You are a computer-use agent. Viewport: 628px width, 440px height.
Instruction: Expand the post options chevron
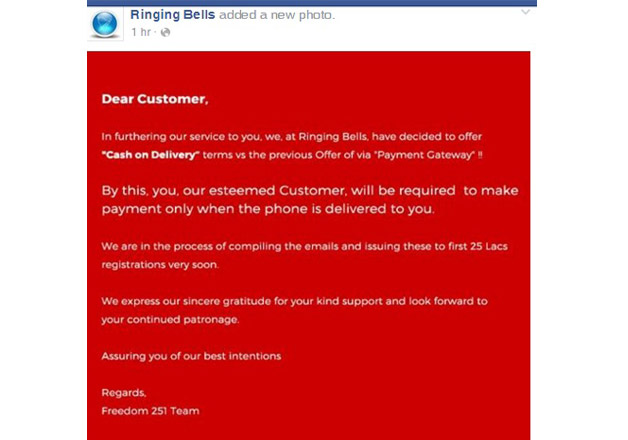pyautogui.click(x=525, y=12)
